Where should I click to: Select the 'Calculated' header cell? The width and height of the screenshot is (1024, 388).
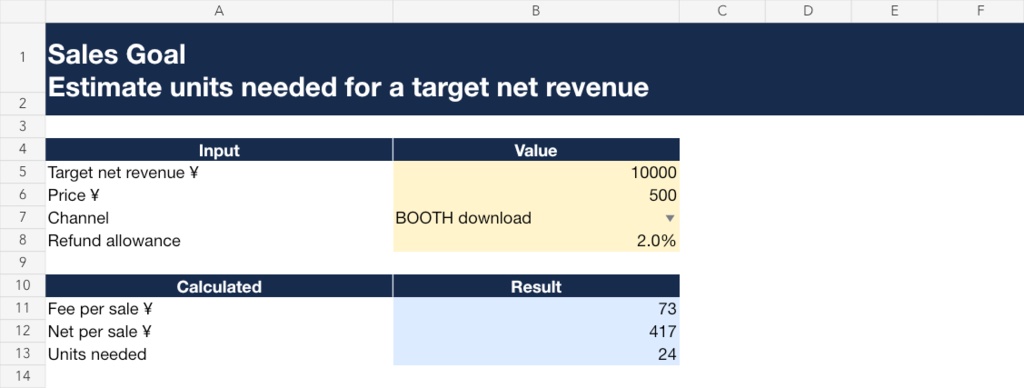[x=219, y=286]
